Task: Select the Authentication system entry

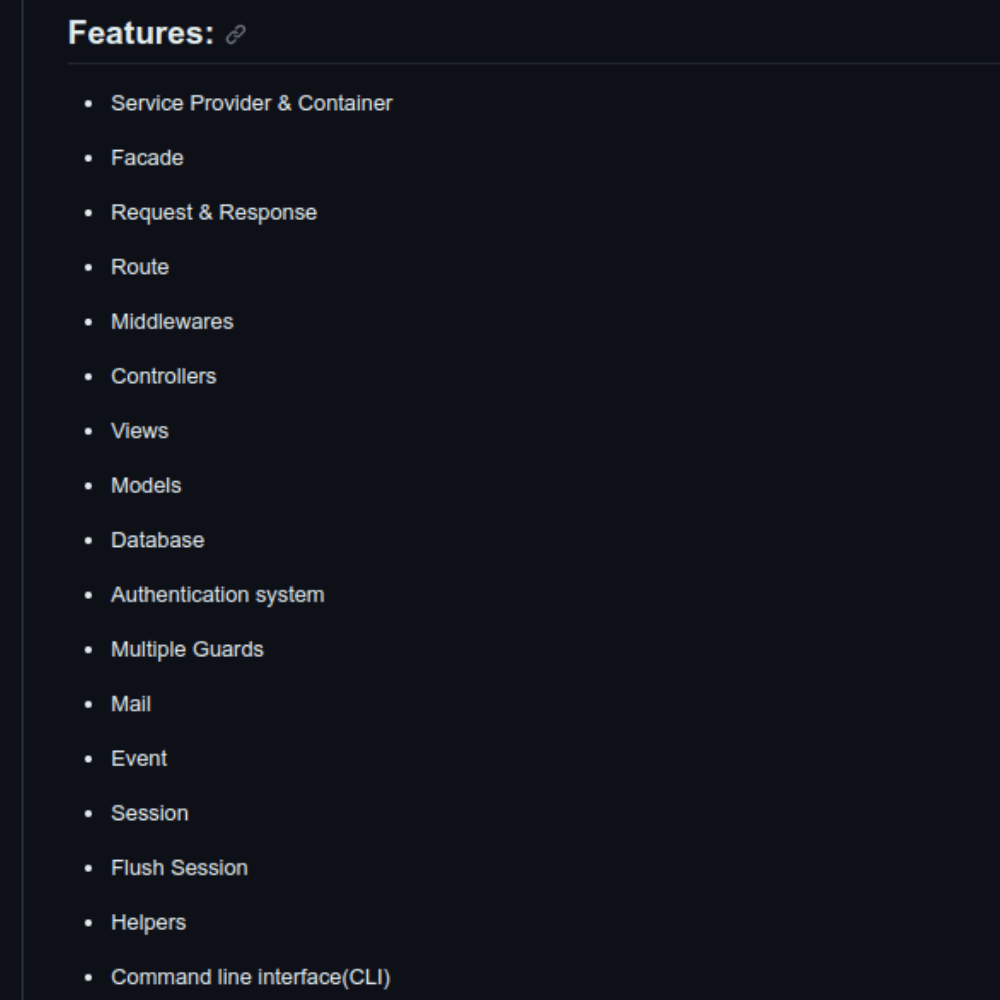Action: 217,595
